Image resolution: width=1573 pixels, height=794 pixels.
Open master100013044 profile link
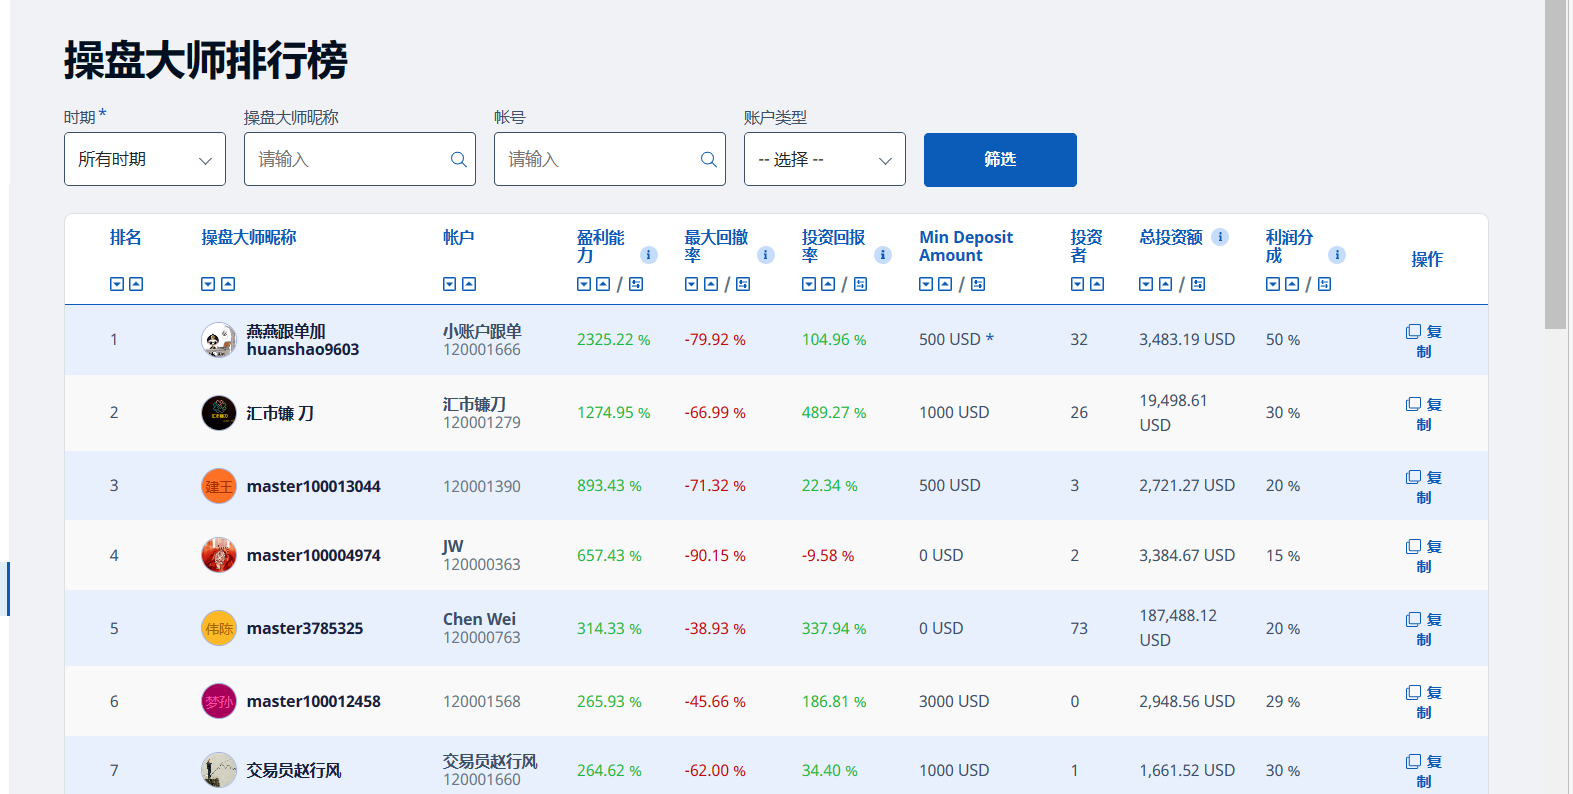coord(314,486)
